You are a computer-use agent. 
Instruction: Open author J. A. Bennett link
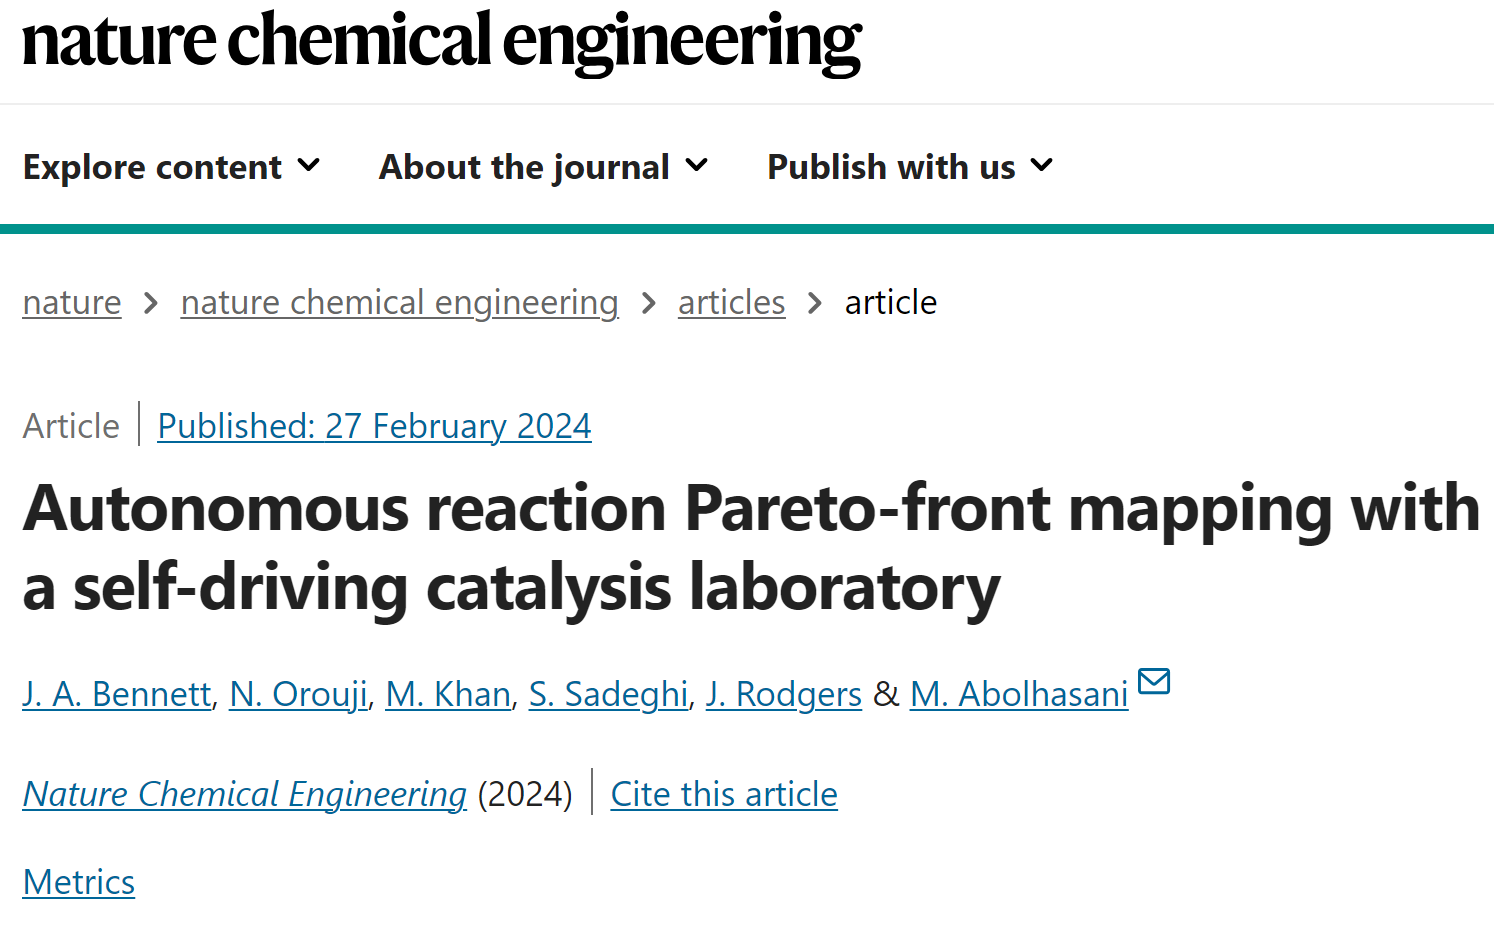click(117, 694)
